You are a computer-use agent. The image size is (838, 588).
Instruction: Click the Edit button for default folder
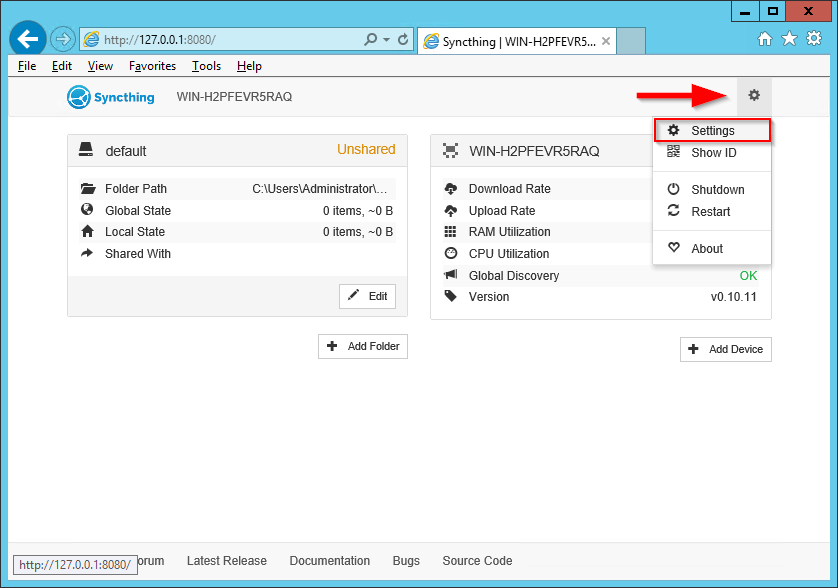[x=367, y=296]
